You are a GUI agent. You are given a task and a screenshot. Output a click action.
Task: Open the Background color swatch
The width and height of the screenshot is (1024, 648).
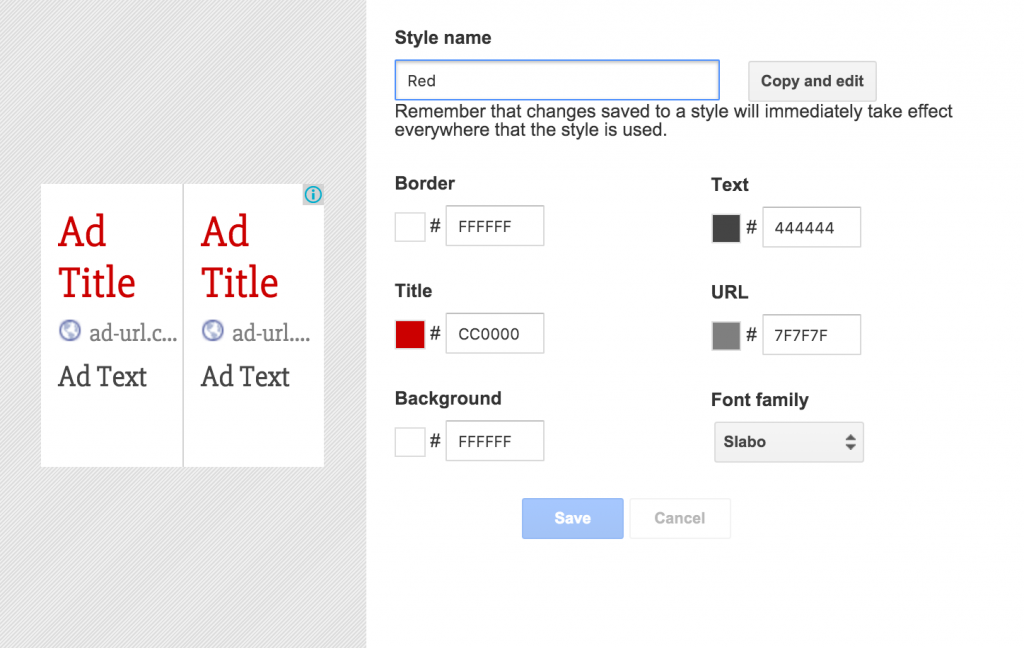tap(410, 441)
